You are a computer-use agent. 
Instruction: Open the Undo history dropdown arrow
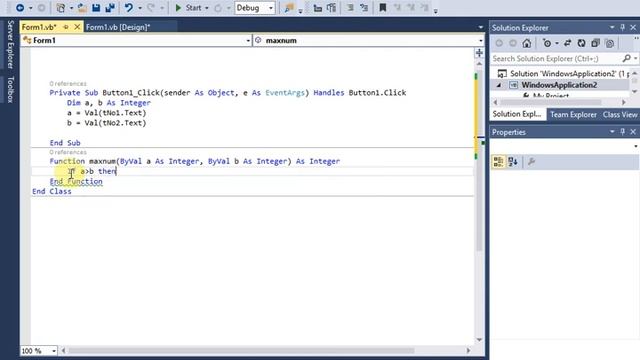[x=140, y=8]
